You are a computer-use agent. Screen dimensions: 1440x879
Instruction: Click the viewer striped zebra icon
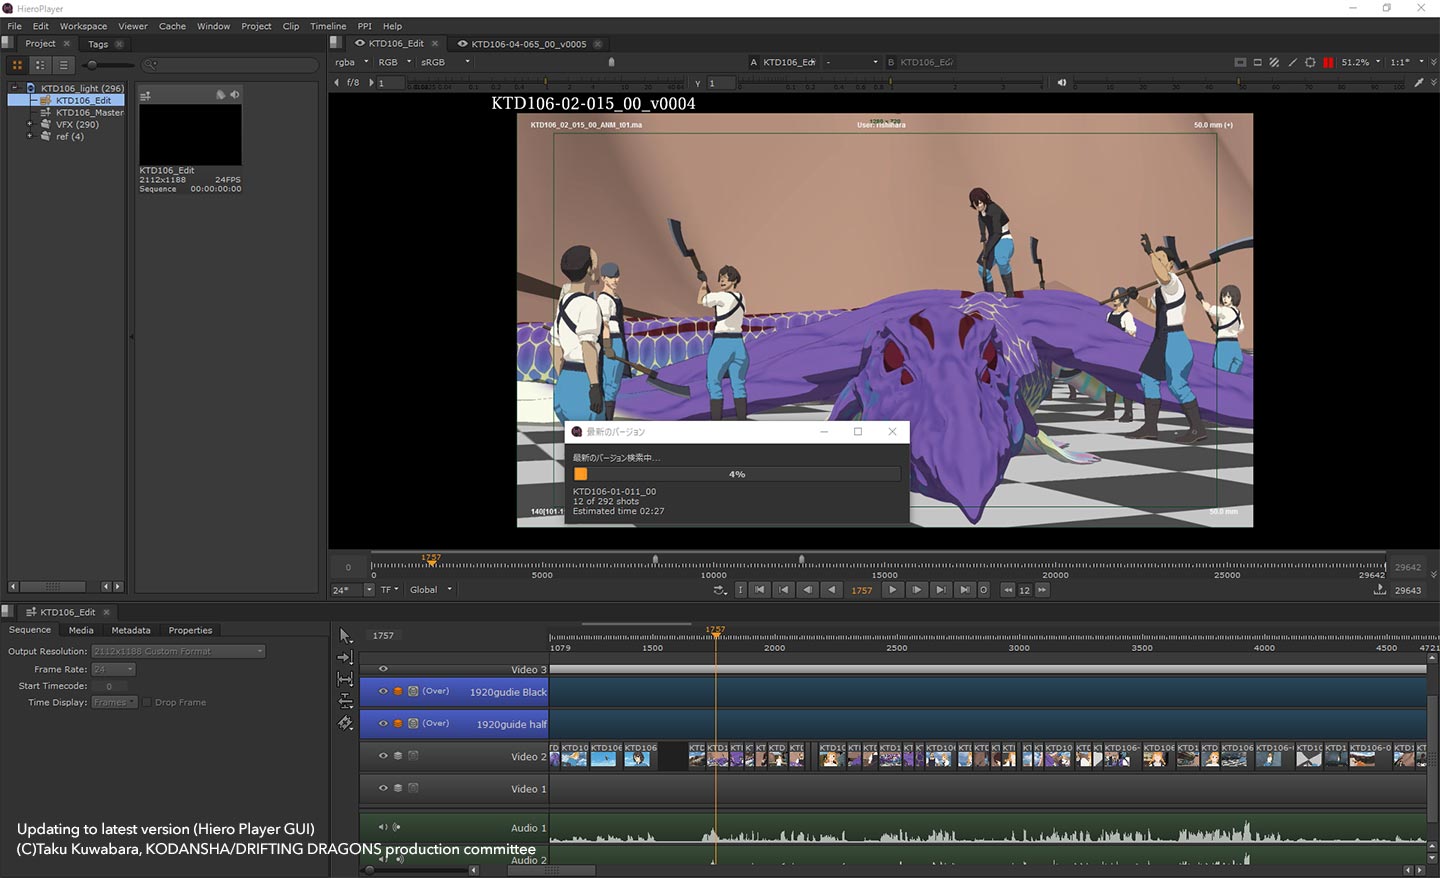[x=1274, y=62]
